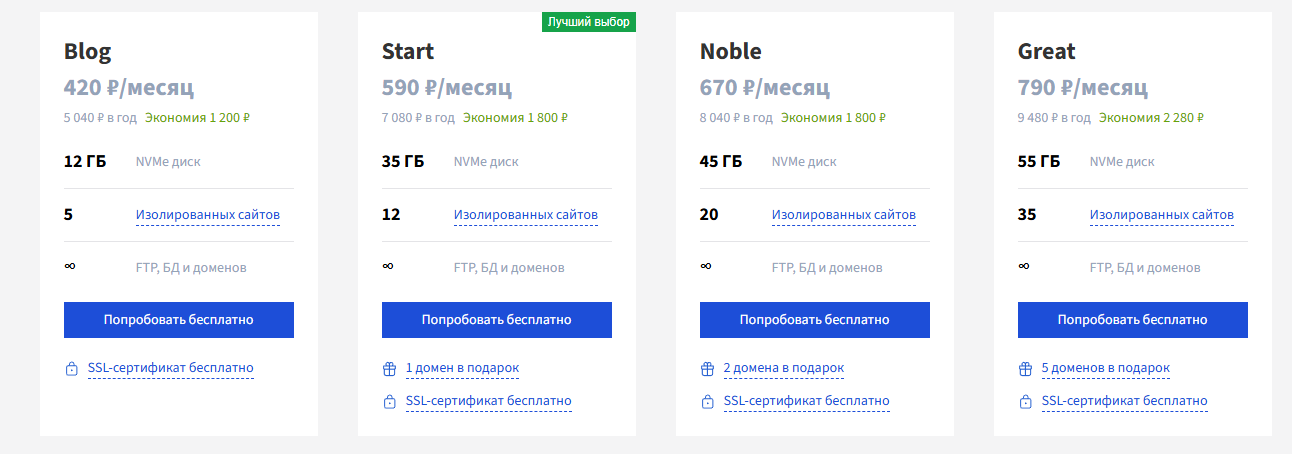Click the gift icon in Start plan
This screenshot has height=454, width=1292.
click(x=390, y=369)
